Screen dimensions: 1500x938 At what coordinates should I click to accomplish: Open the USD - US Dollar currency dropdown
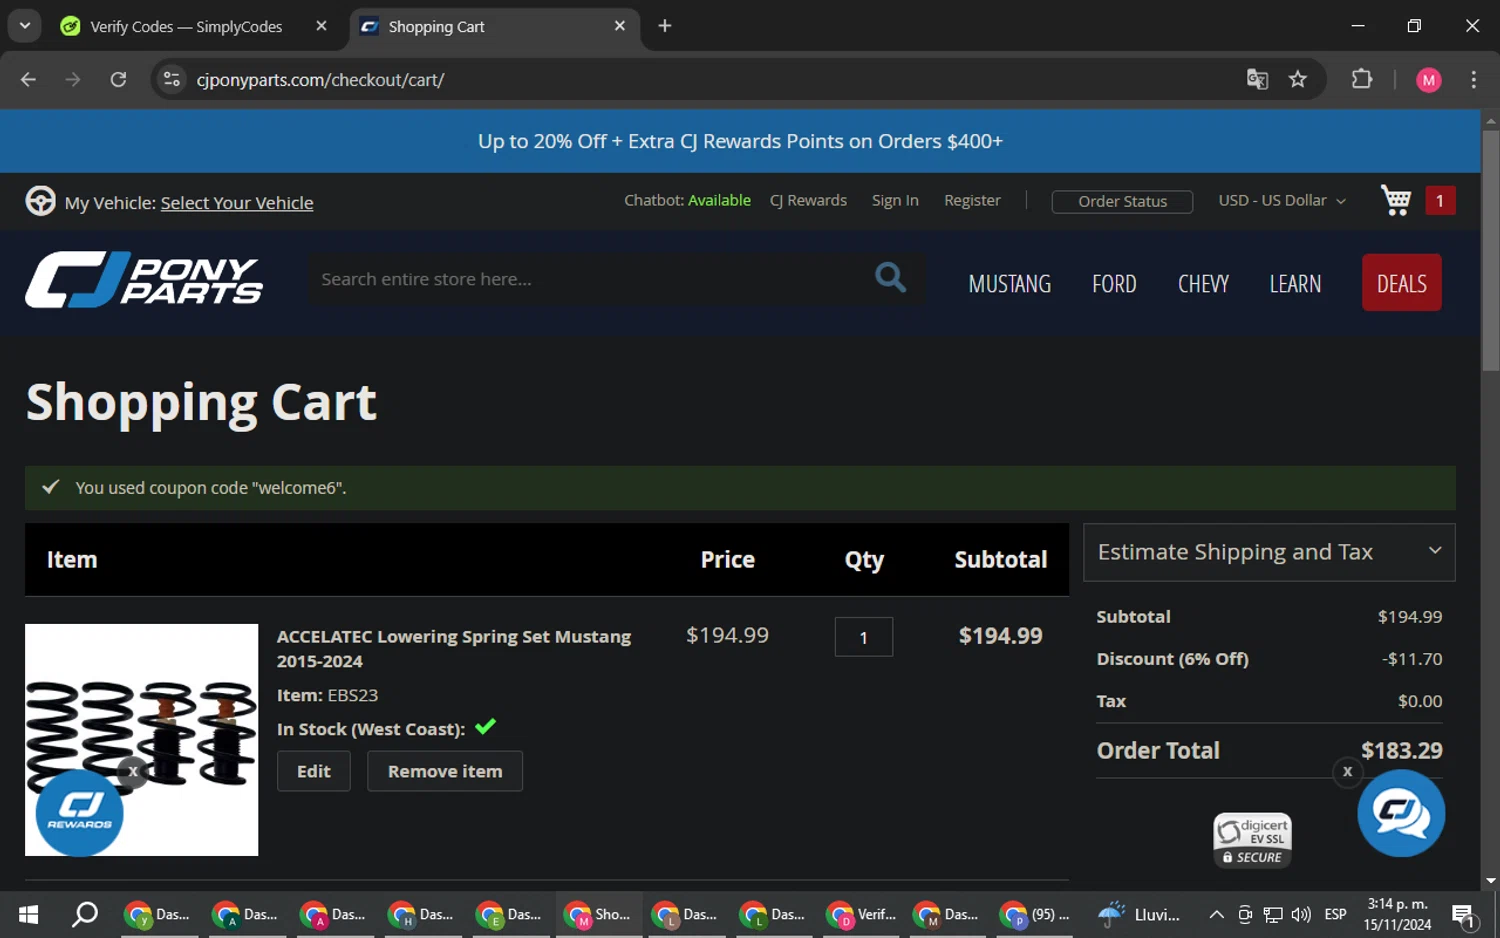[x=1282, y=200]
